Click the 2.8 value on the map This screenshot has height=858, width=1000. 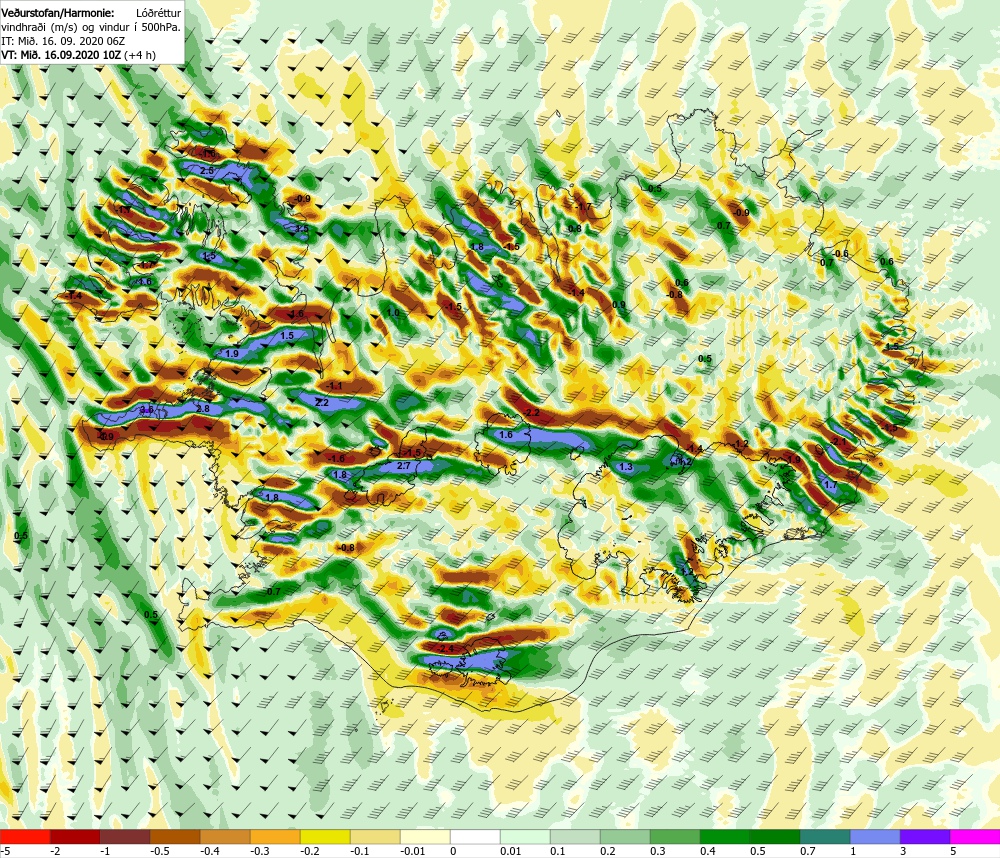click(203, 408)
